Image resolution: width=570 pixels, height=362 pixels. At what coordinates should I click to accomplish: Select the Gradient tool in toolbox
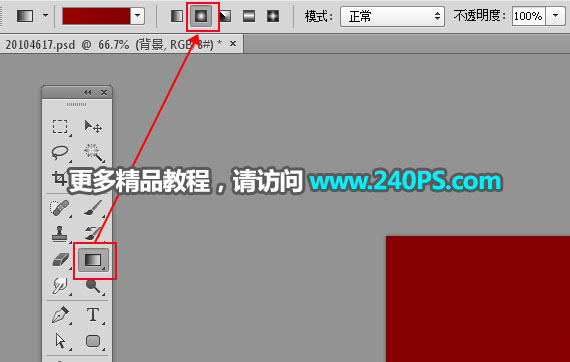[93, 260]
